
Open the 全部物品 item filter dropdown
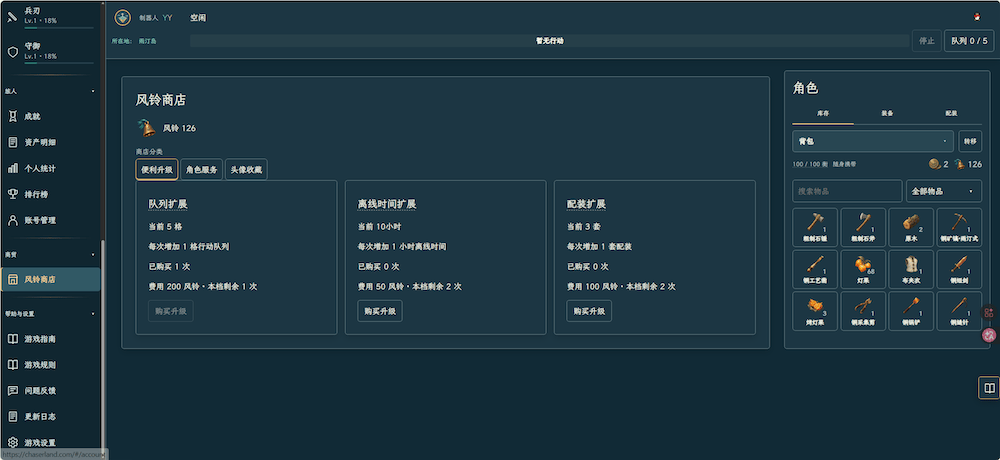click(944, 191)
